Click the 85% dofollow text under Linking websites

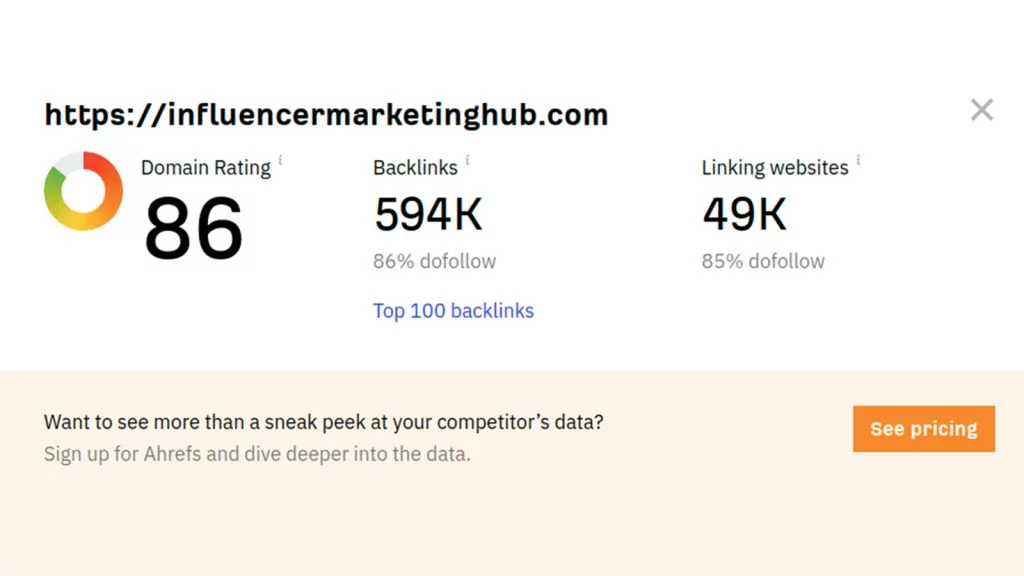pyautogui.click(x=763, y=261)
